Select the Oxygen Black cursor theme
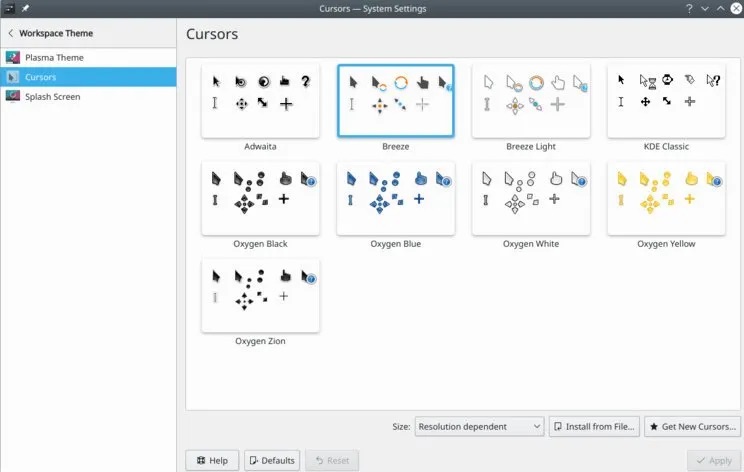Image resolution: width=744 pixels, height=472 pixels. click(260, 198)
